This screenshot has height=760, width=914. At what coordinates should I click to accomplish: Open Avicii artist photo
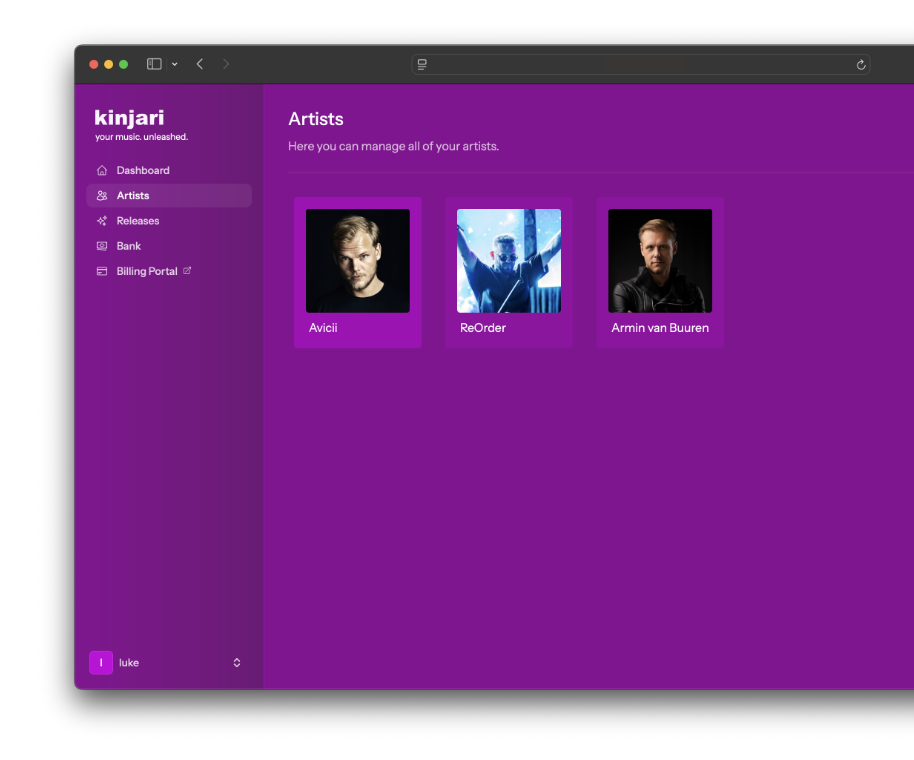click(x=358, y=261)
